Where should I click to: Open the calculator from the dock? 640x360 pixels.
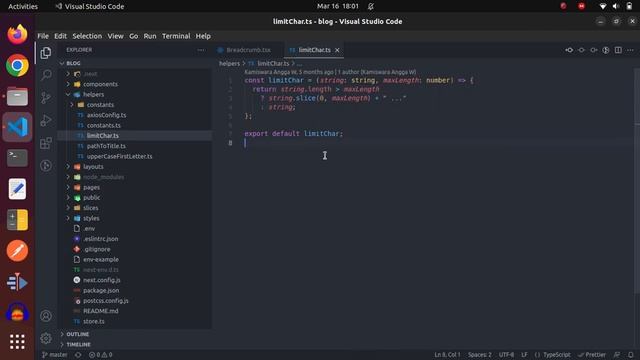(17, 220)
